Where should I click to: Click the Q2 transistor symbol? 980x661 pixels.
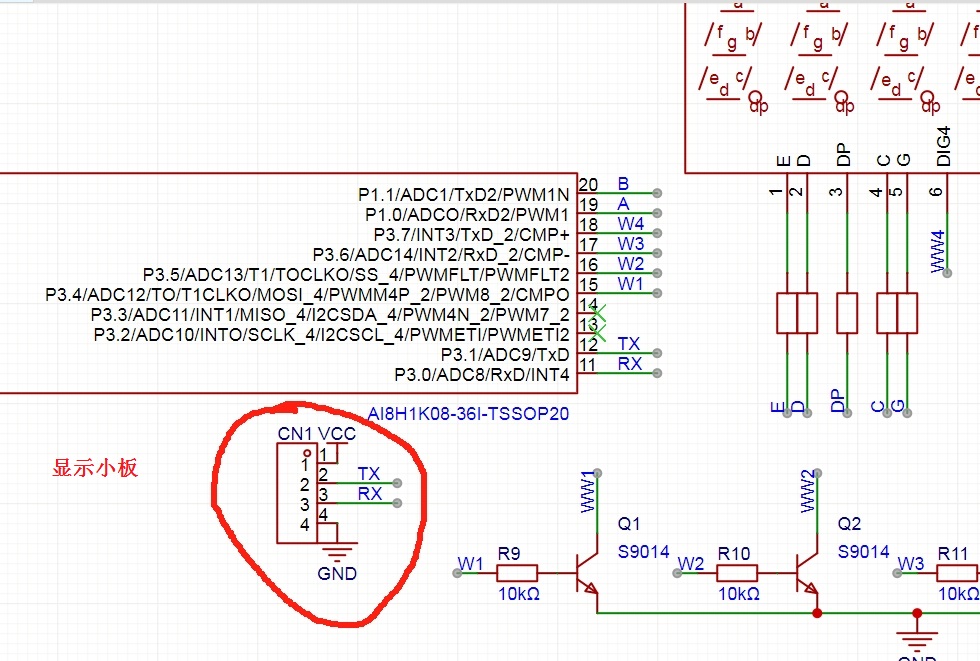[807, 573]
